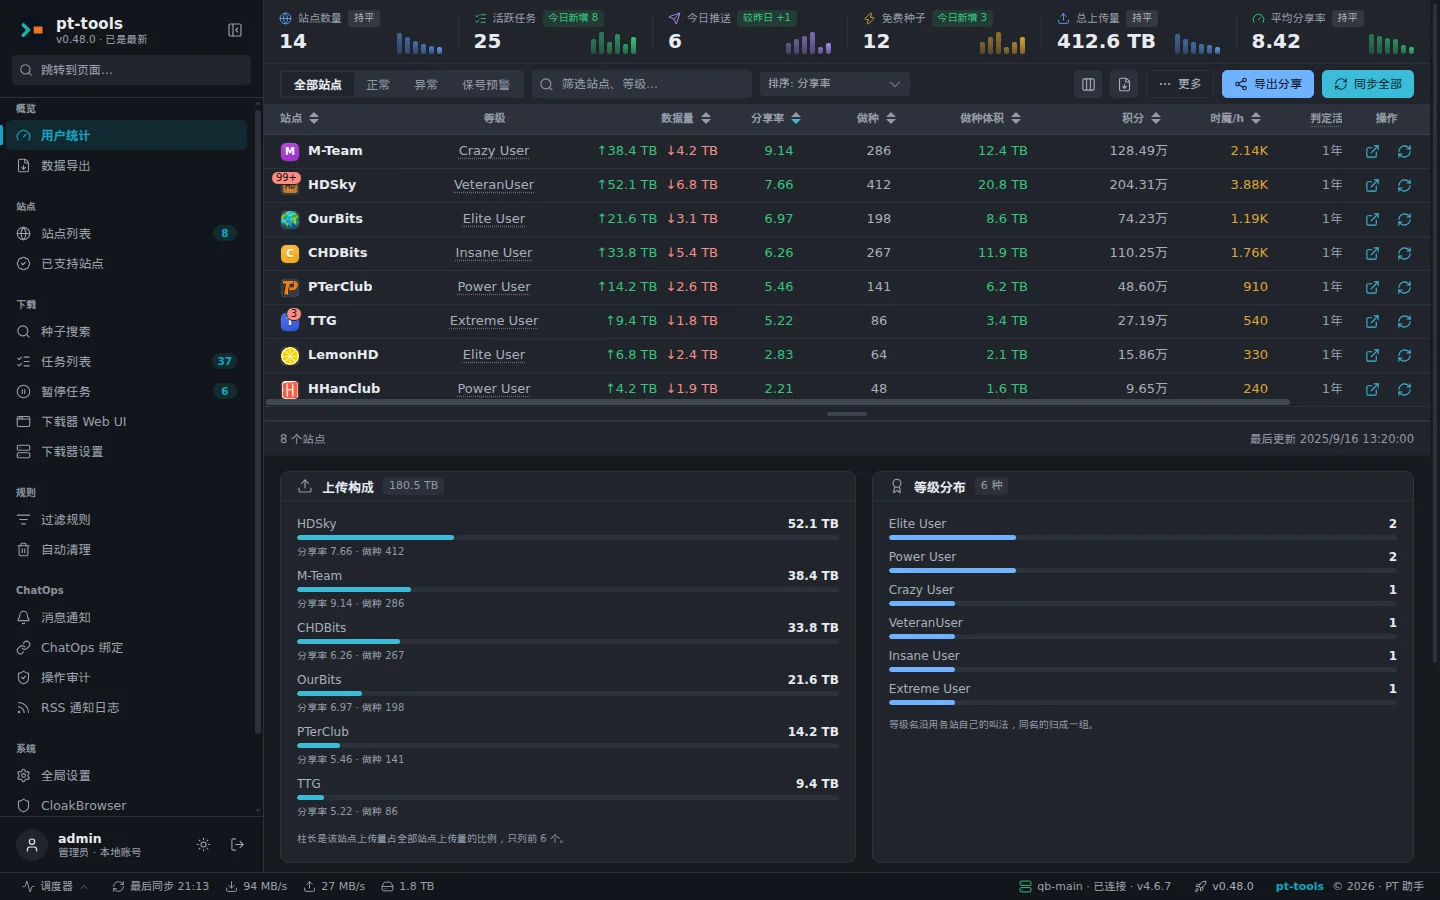
Task: Open 任务列表 in sidebar
Action: [x=126, y=361]
